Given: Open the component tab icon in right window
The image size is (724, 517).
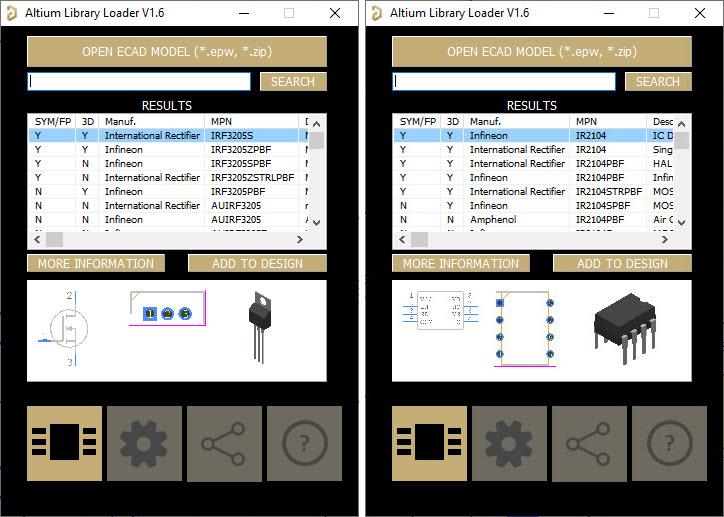Looking at the screenshot, I should click(429, 443).
